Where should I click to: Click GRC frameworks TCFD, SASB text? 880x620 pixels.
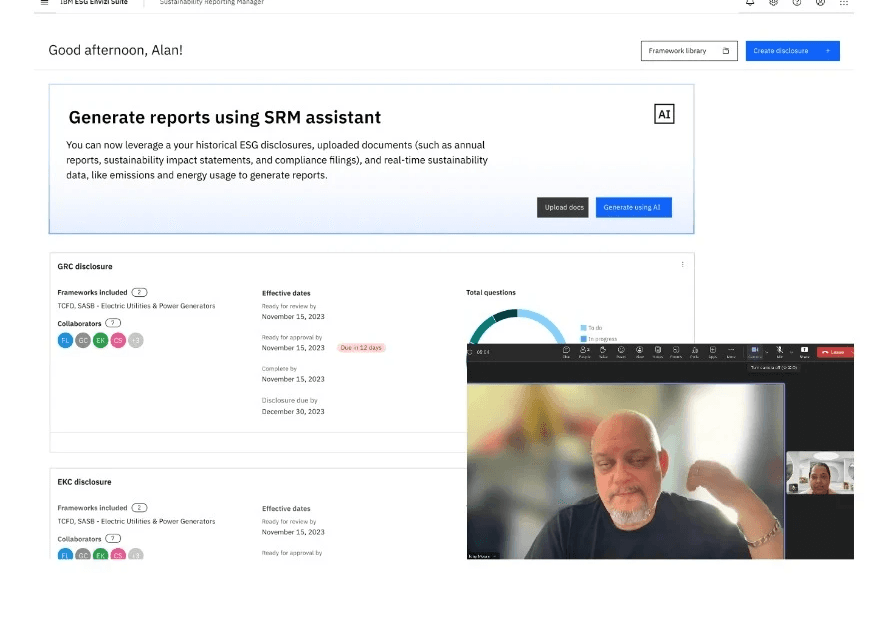click(x=136, y=306)
